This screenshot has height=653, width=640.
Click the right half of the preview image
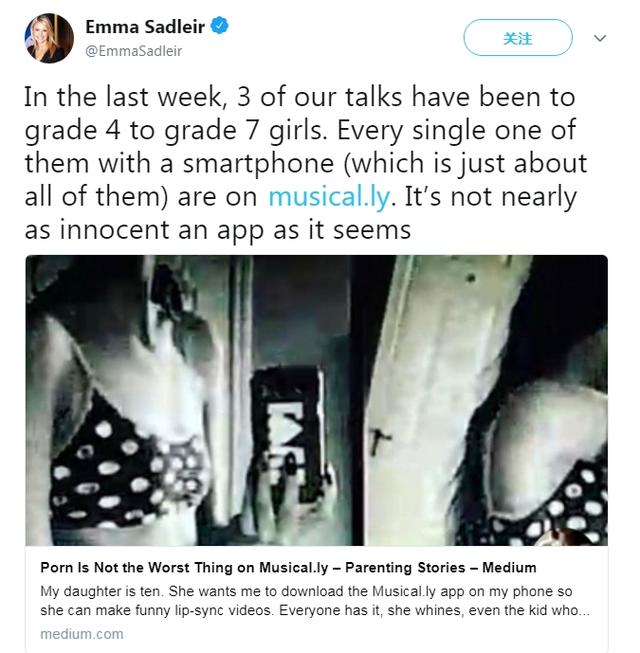pyautogui.click(x=500, y=400)
